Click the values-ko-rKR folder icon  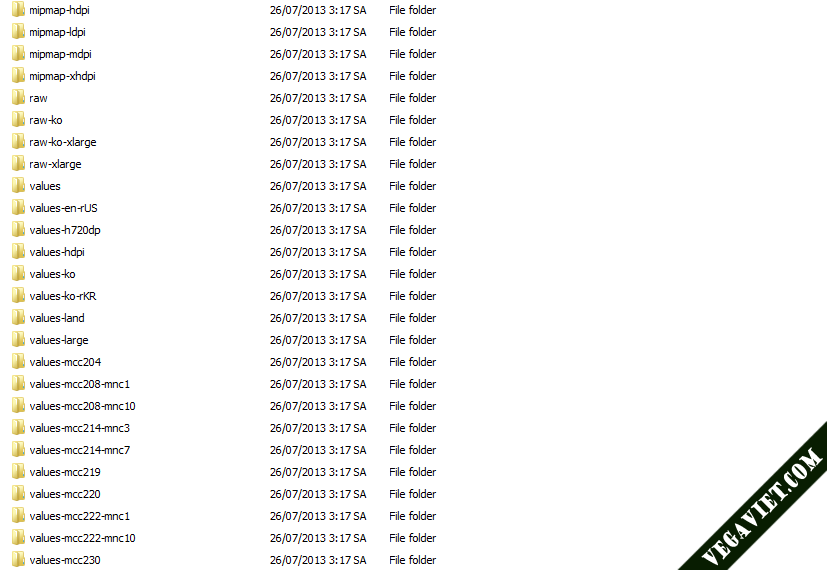18,295
